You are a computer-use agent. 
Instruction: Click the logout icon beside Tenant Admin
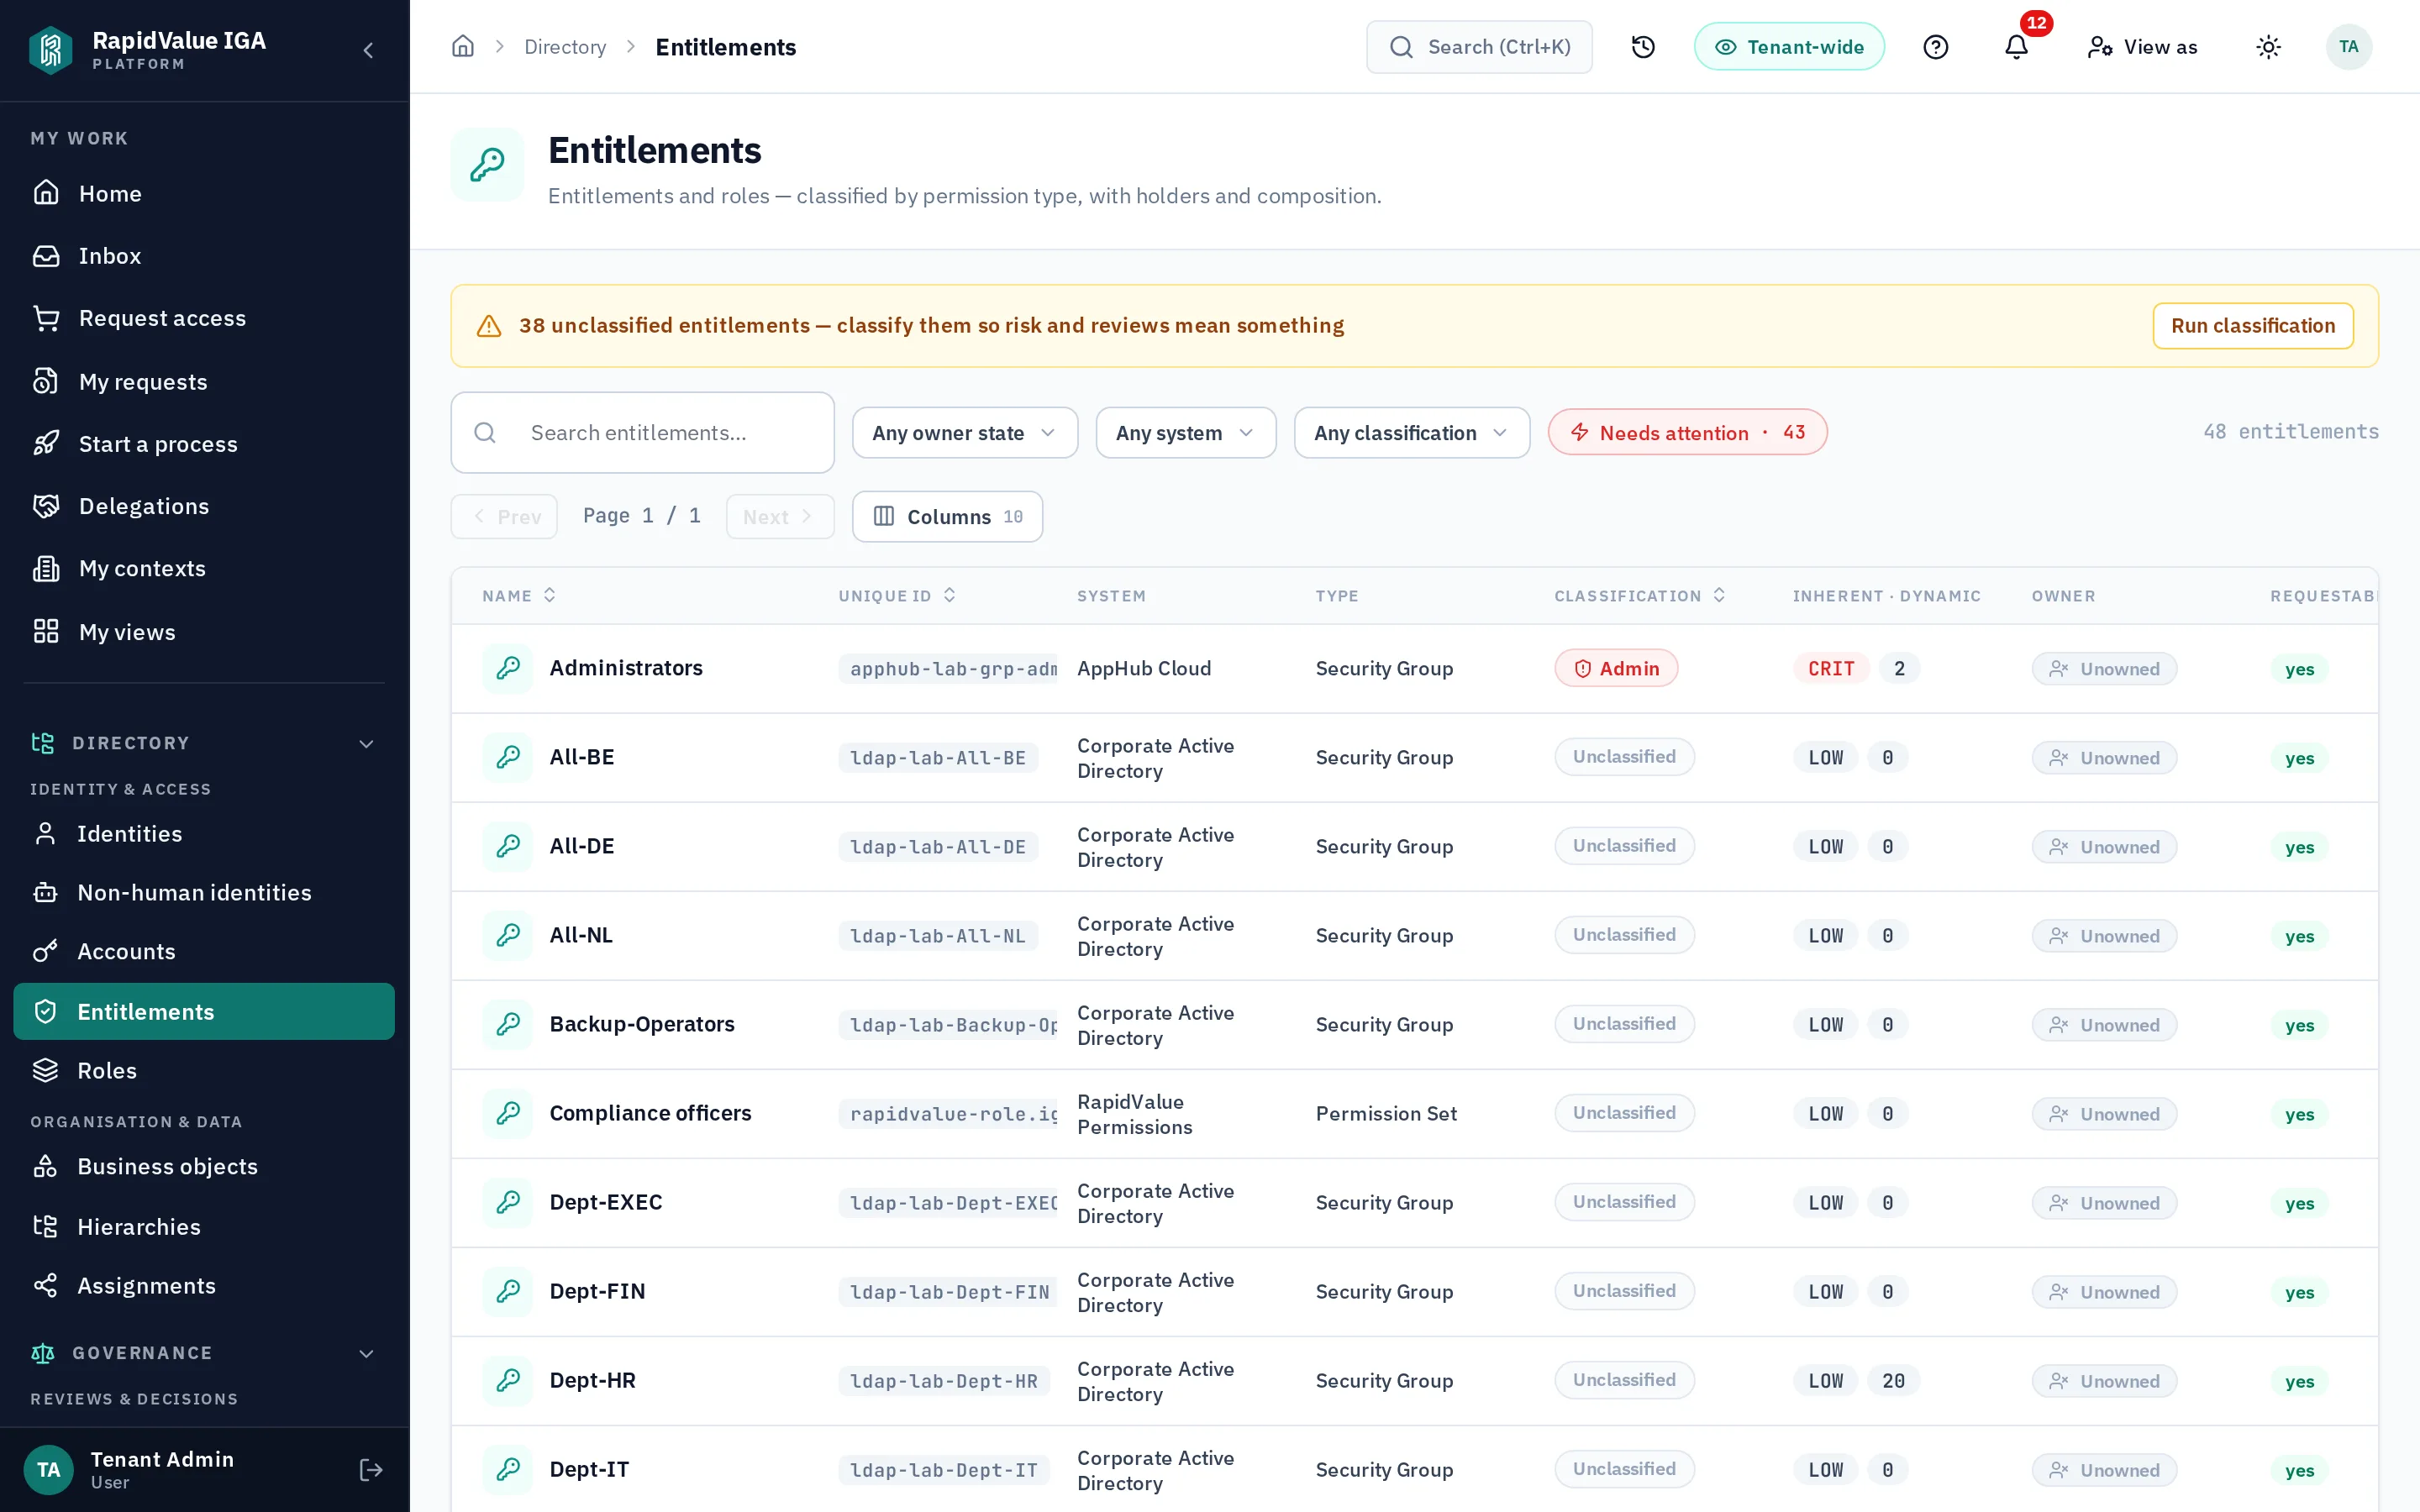tap(371, 1469)
